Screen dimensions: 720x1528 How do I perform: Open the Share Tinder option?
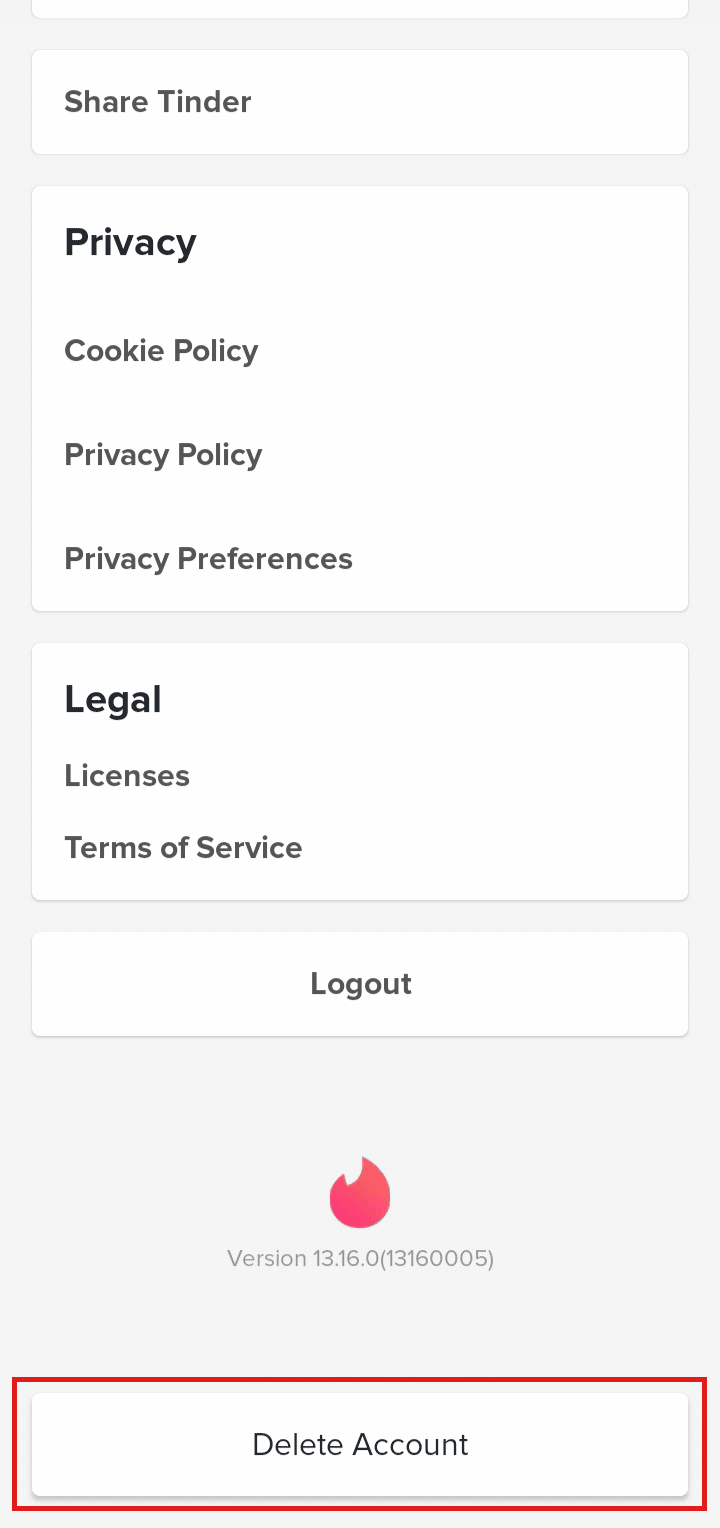coord(158,102)
